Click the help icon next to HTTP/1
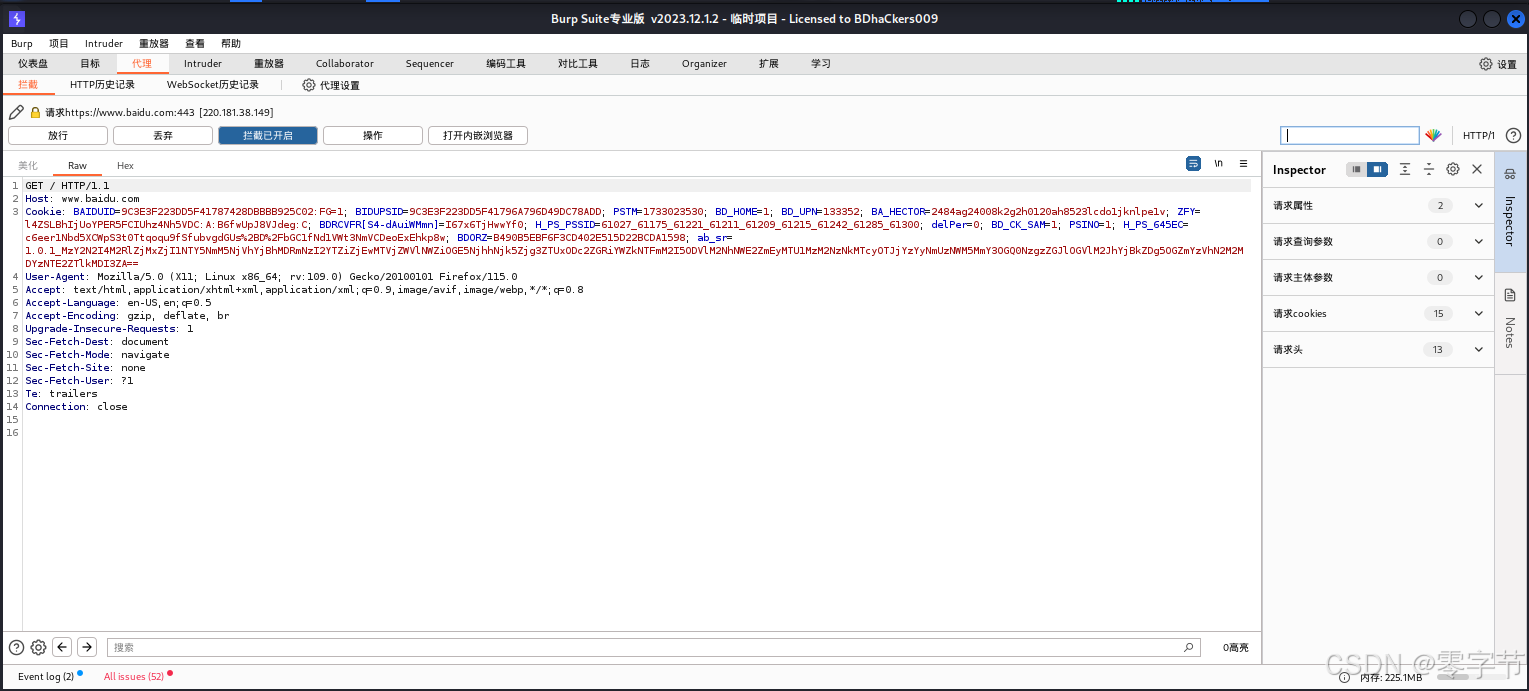The height and width of the screenshot is (691, 1529). click(1513, 135)
